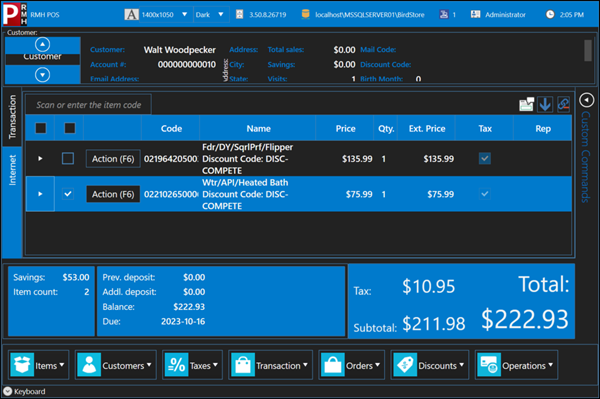The image size is (600, 399).
Task: Sort by the Price column header
Action: click(345, 129)
